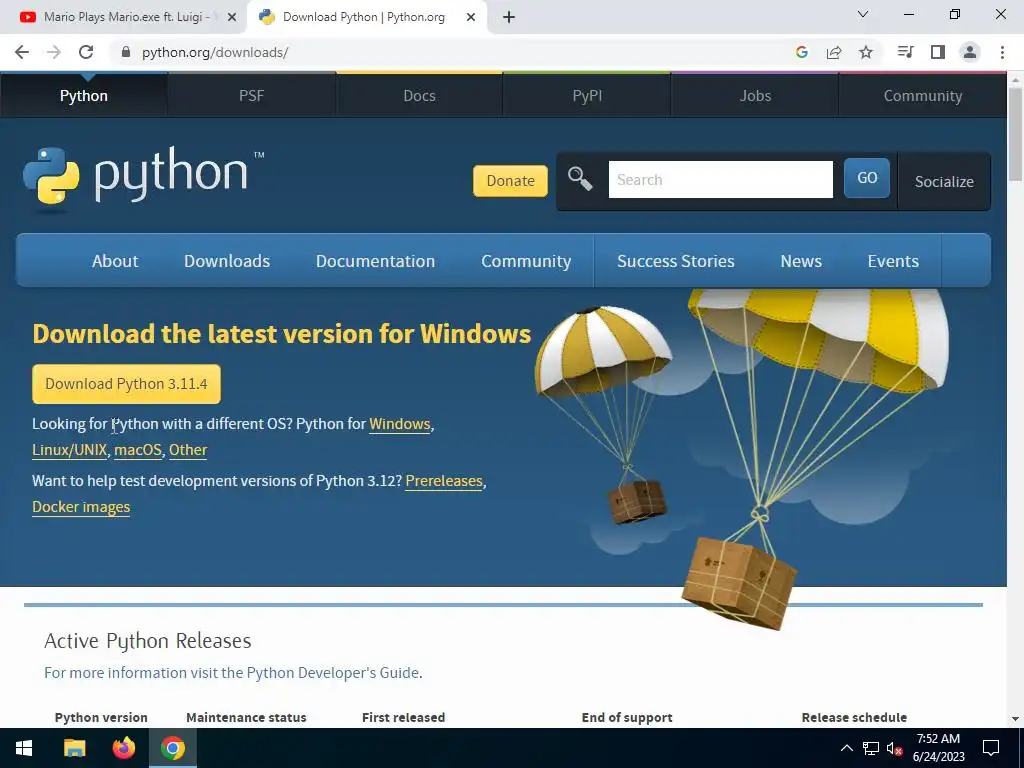
Task: Open Firefox from the taskbar
Action: pos(123,748)
